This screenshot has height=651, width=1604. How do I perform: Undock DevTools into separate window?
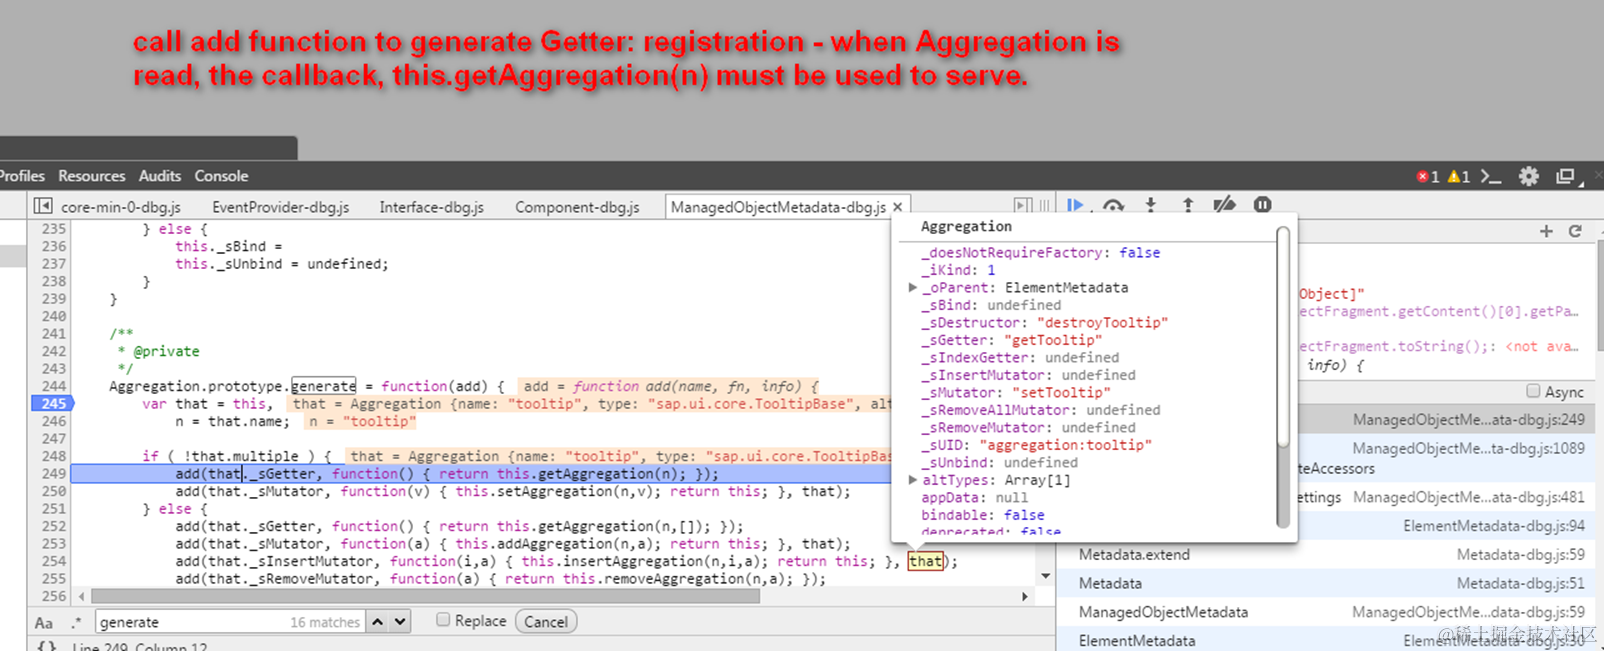(1566, 176)
